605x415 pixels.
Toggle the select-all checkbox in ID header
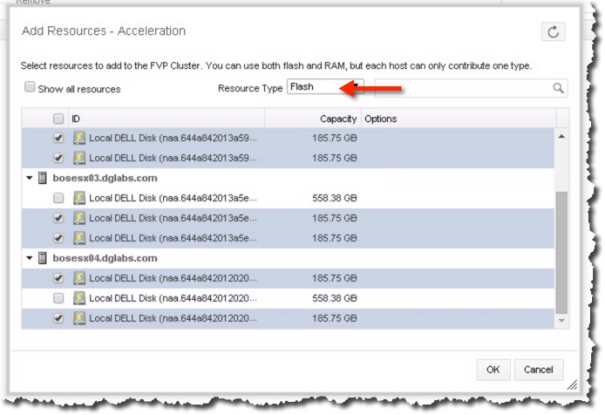[x=58, y=118]
